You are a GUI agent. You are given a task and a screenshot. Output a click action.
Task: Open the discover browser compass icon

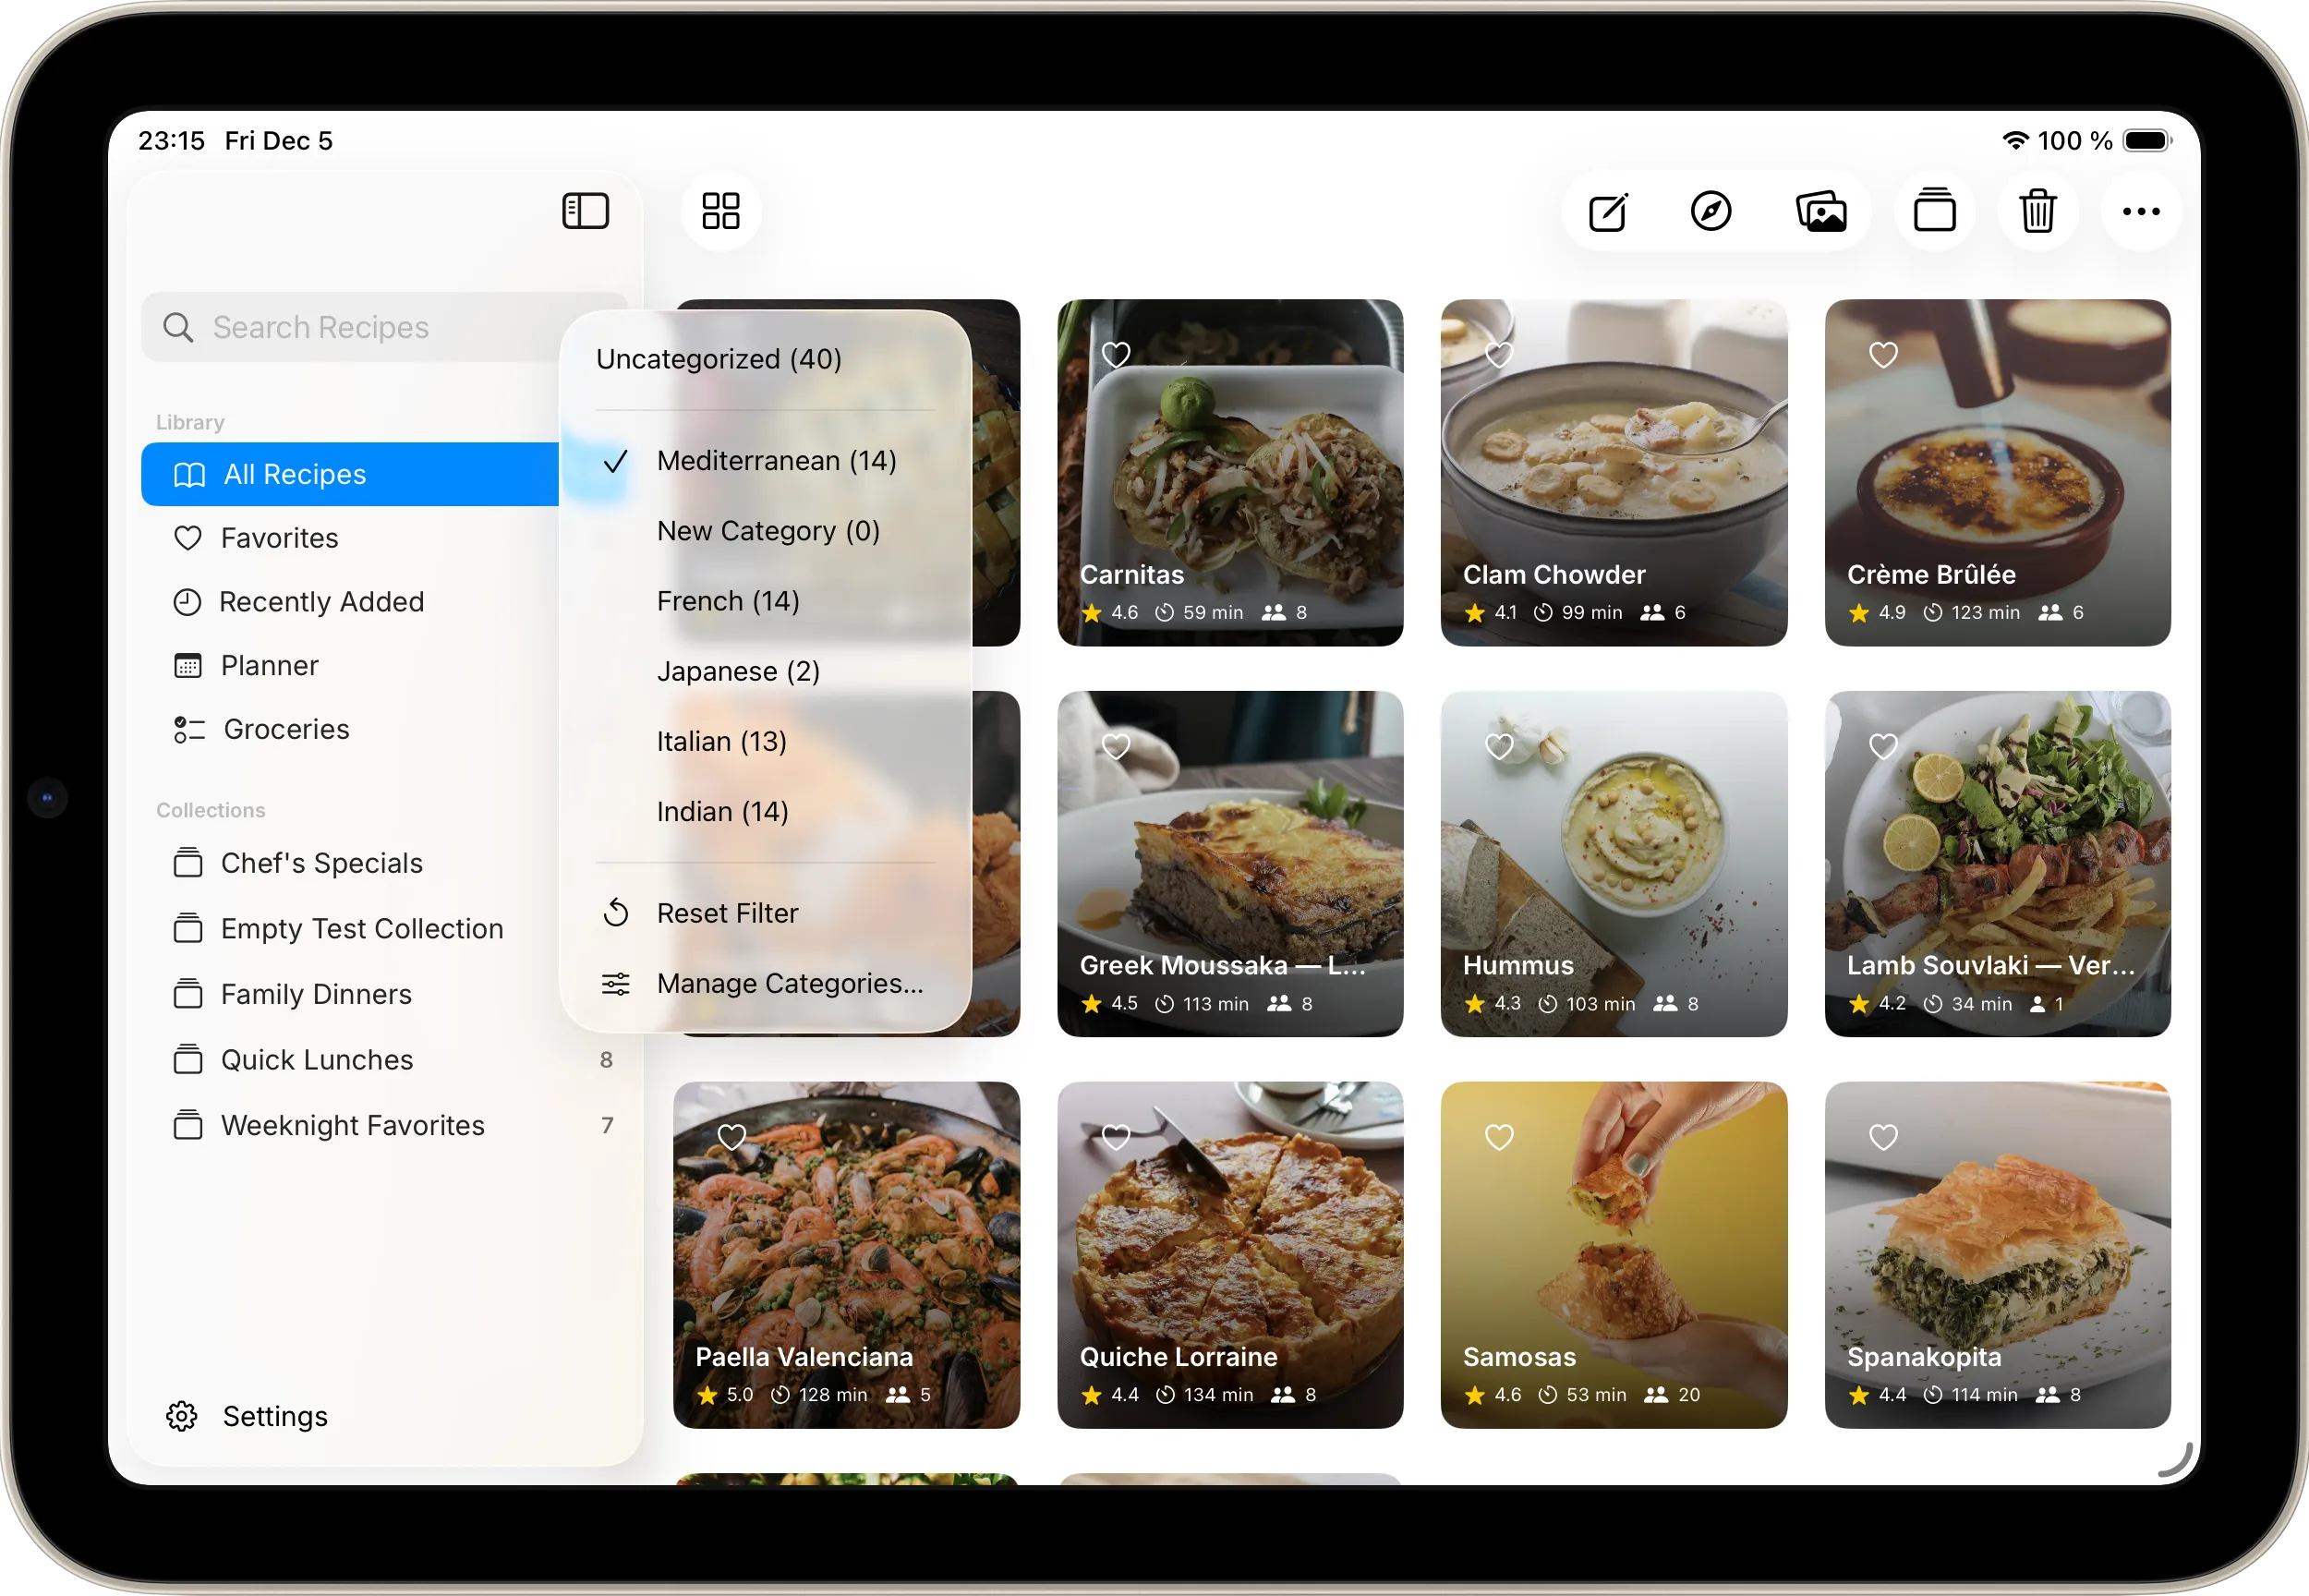click(x=1711, y=211)
